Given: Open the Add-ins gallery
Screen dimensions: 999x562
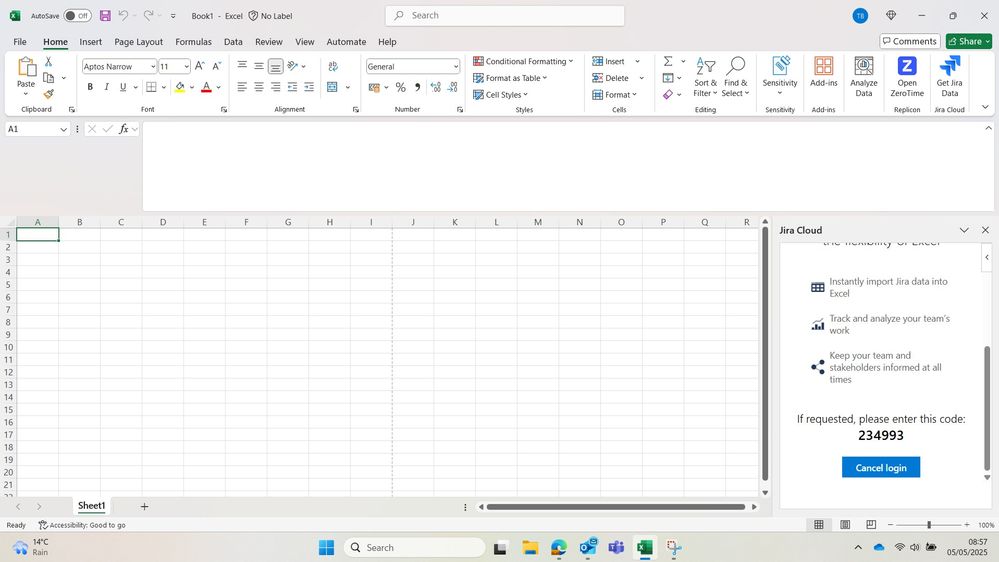Looking at the screenshot, I should coord(823,71).
